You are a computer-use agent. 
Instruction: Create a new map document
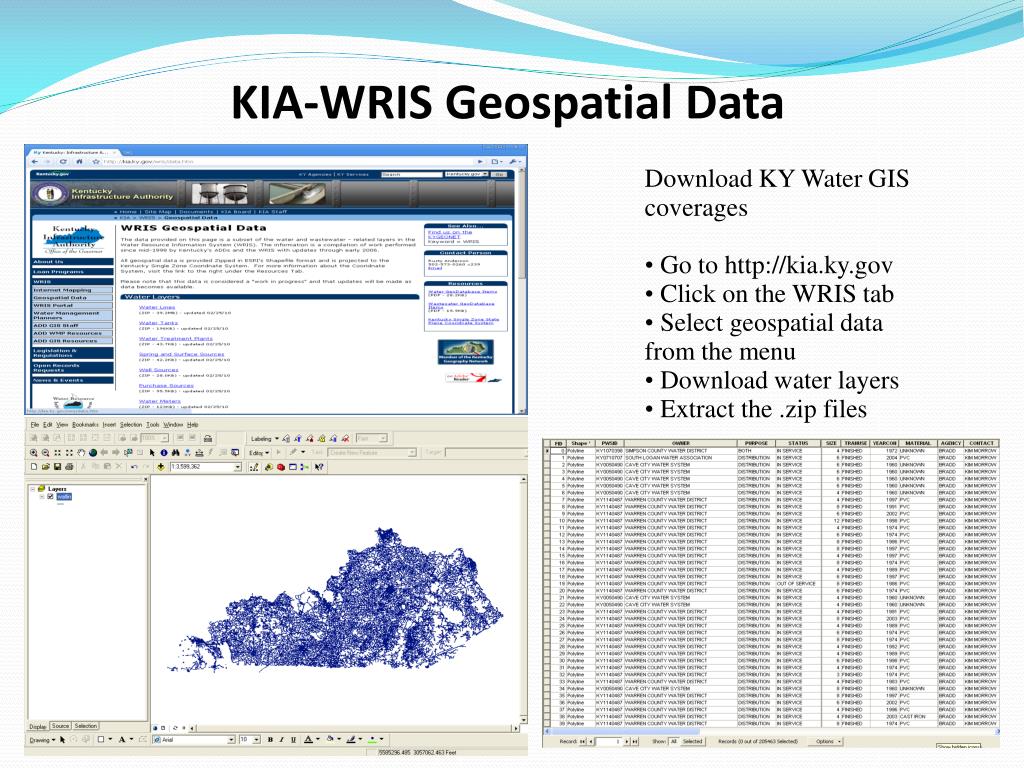coord(34,467)
